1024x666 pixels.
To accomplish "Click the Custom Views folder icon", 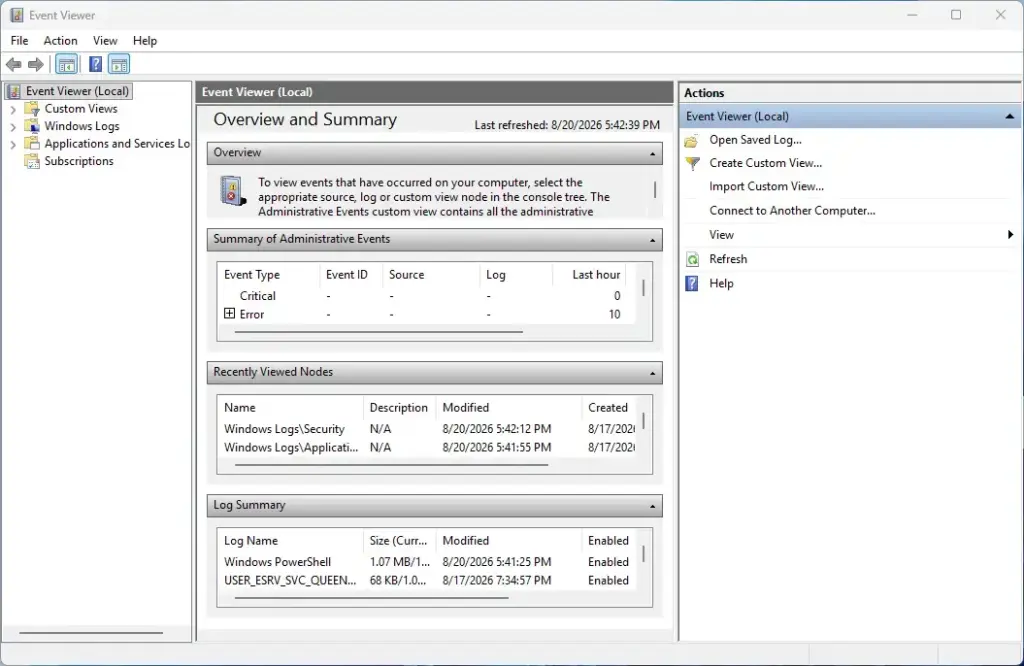I will point(32,108).
